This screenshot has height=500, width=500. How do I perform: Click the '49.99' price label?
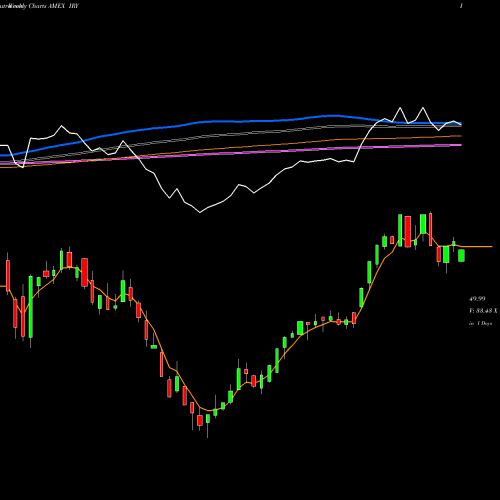click(x=477, y=299)
